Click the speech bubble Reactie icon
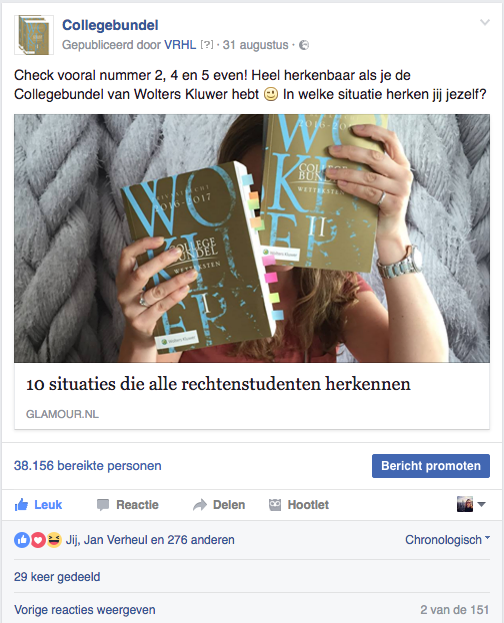 [x=103, y=505]
